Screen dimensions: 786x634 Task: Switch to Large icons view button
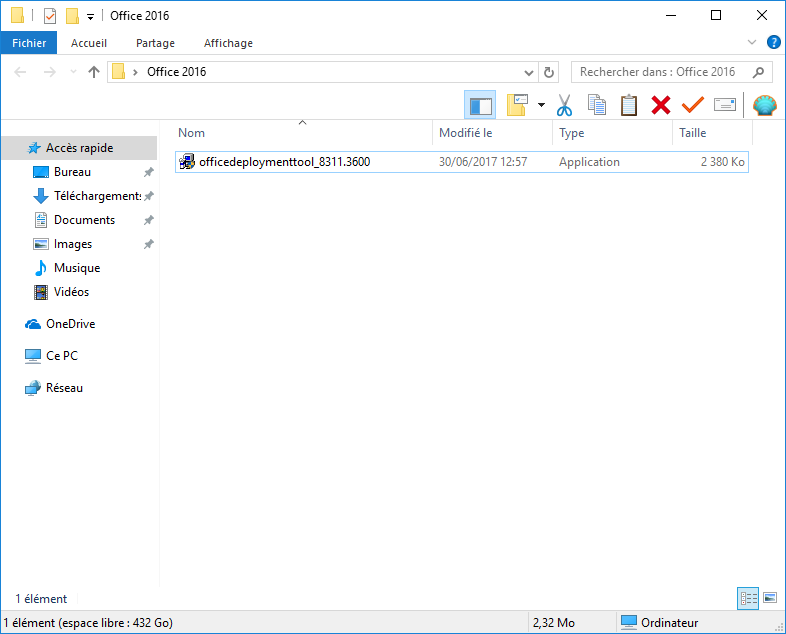pyautogui.click(x=770, y=598)
